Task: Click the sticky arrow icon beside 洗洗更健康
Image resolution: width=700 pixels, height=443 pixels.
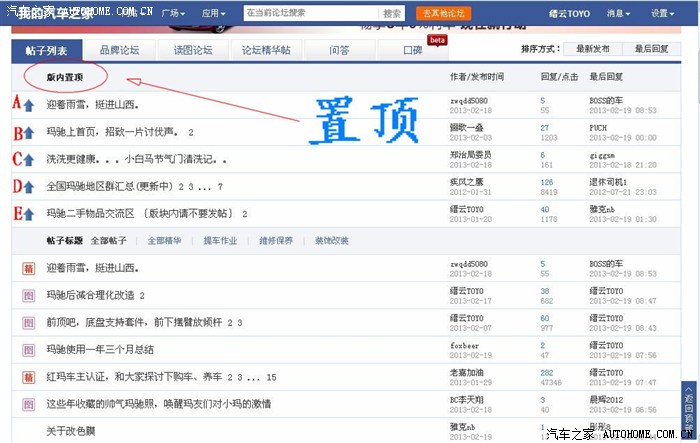Action: click(x=29, y=160)
